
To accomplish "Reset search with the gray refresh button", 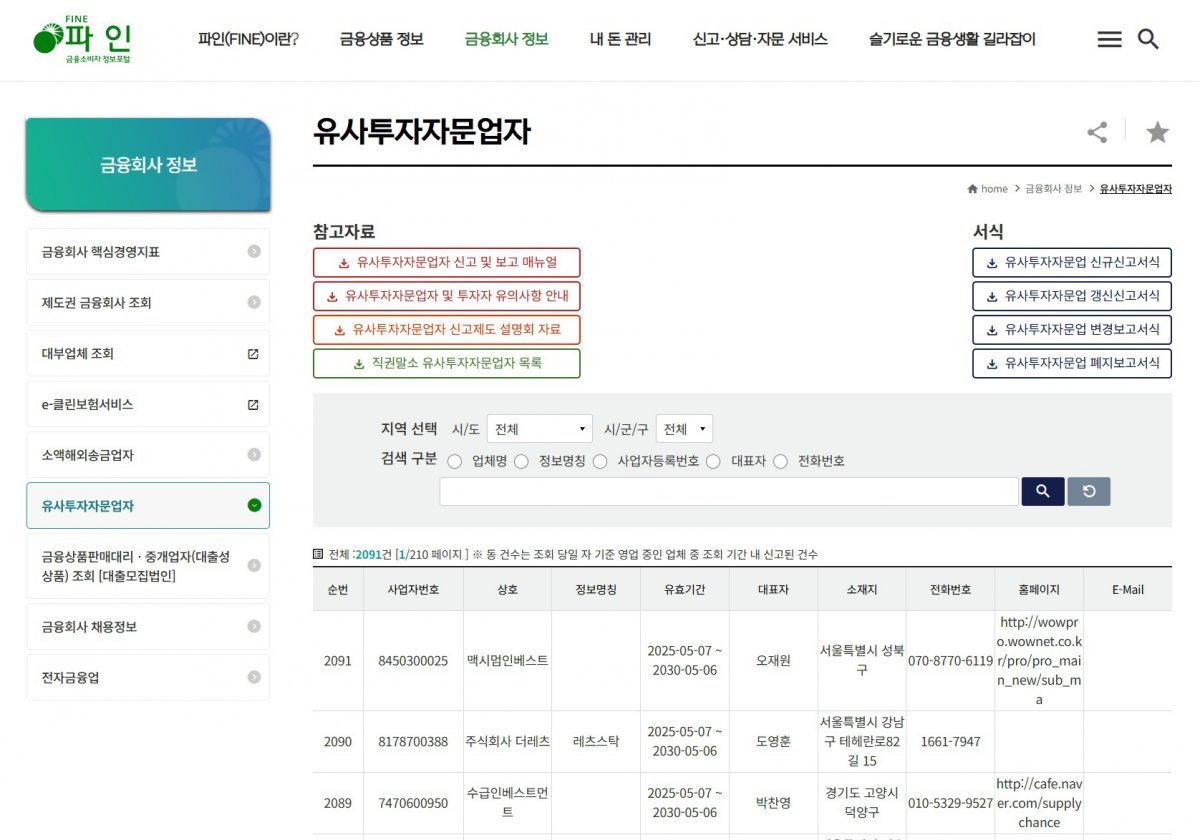I will point(1088,491).
